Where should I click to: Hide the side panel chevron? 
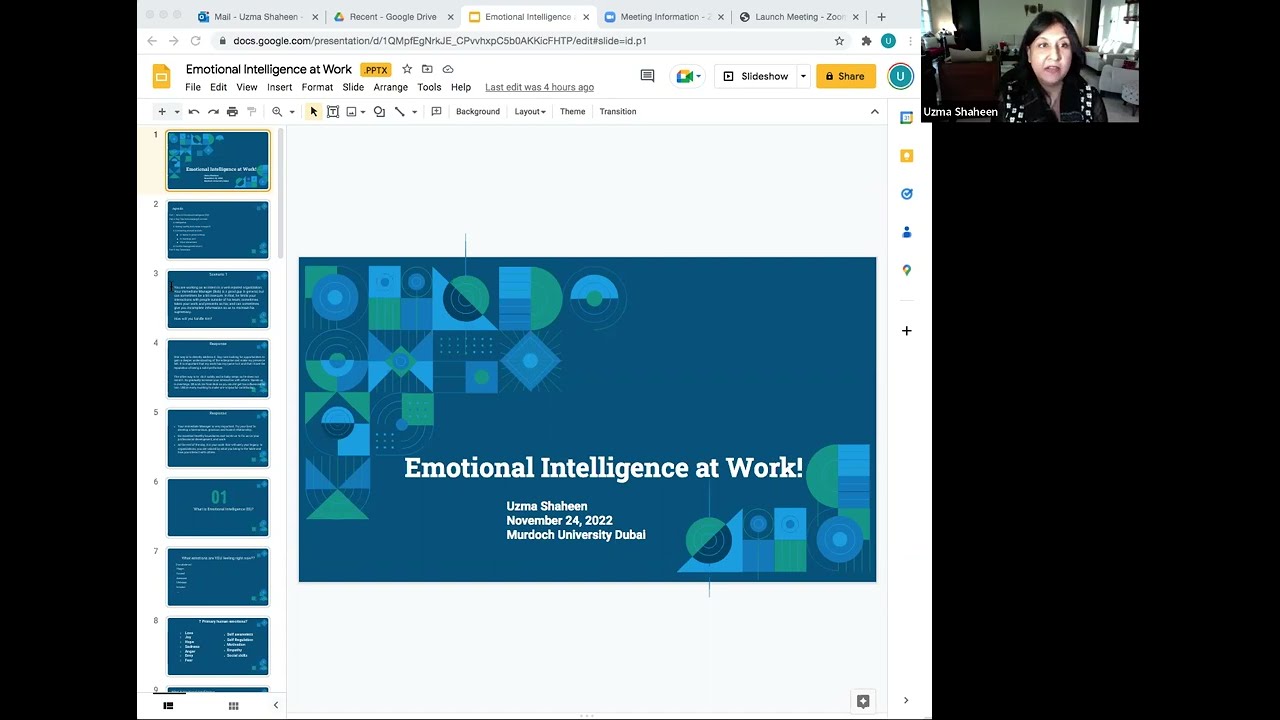pyautogui.click(x=906, y=701)
